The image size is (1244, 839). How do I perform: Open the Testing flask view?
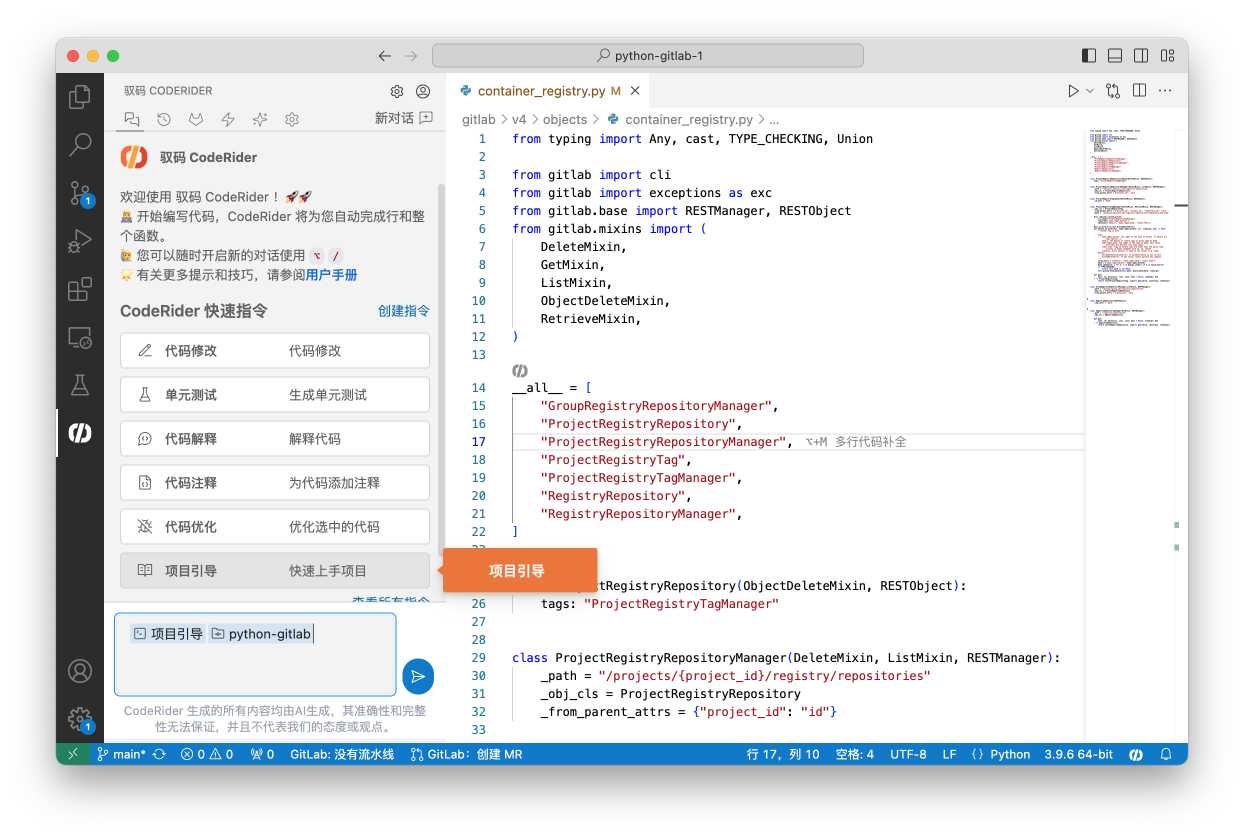click(x=80, y=385)
